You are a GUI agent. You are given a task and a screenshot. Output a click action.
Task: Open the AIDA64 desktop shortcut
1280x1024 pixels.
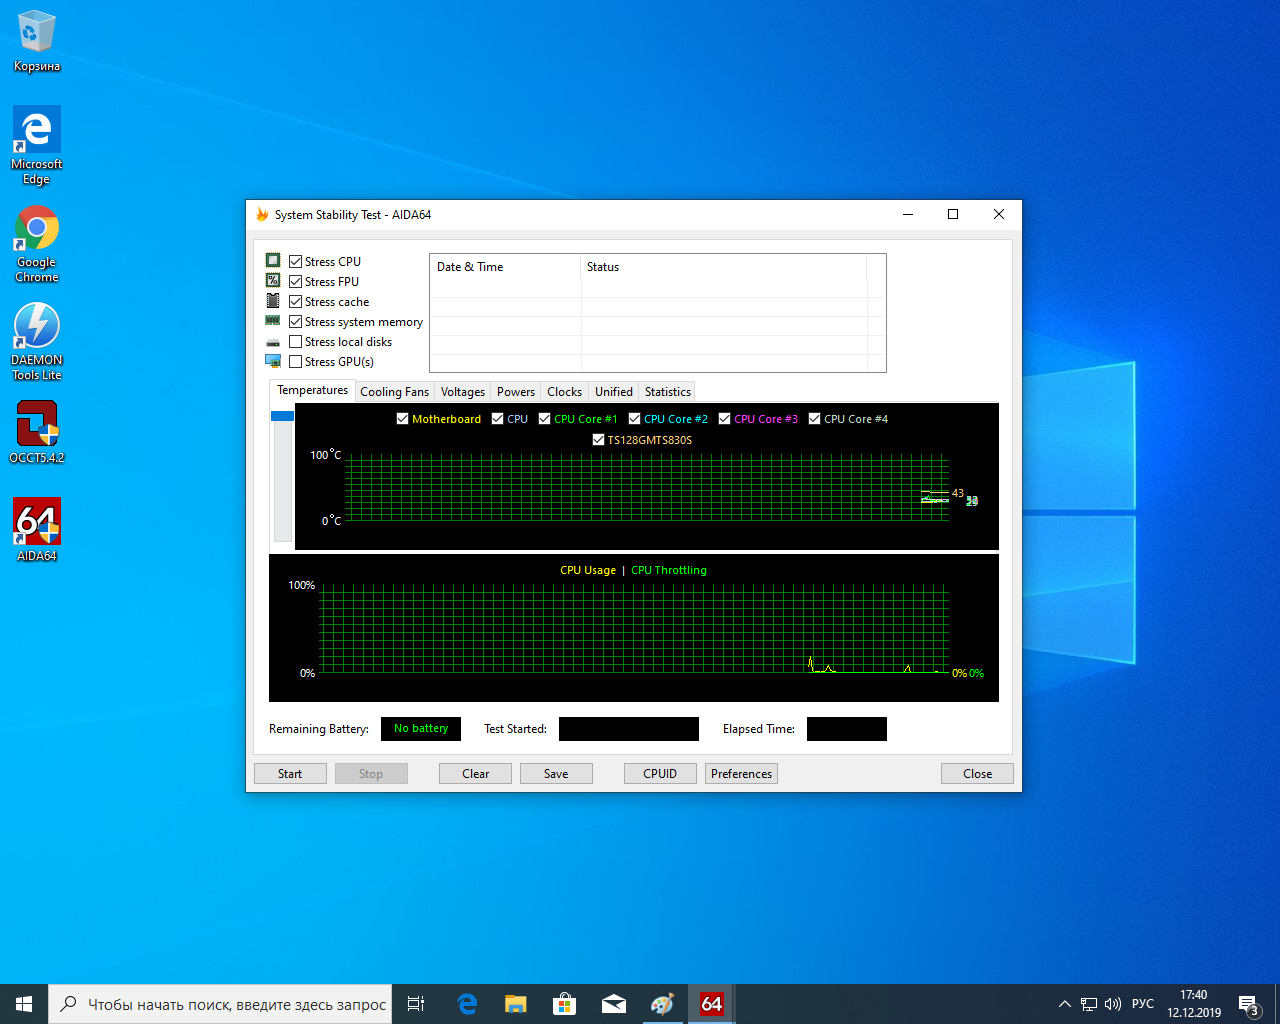pos(36,530)
